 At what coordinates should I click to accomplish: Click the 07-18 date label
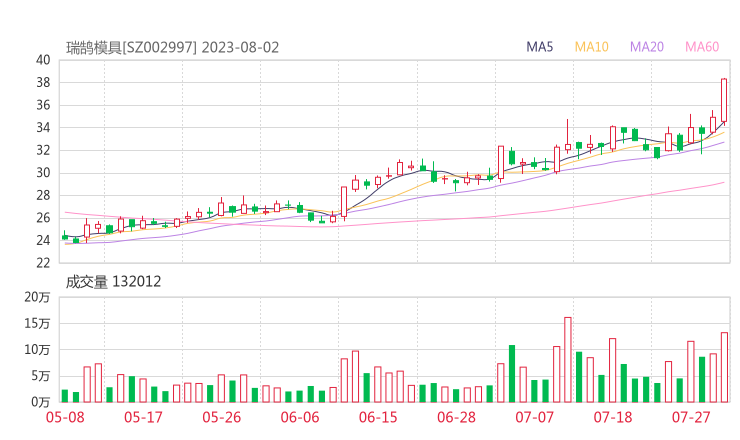[613, 417]
